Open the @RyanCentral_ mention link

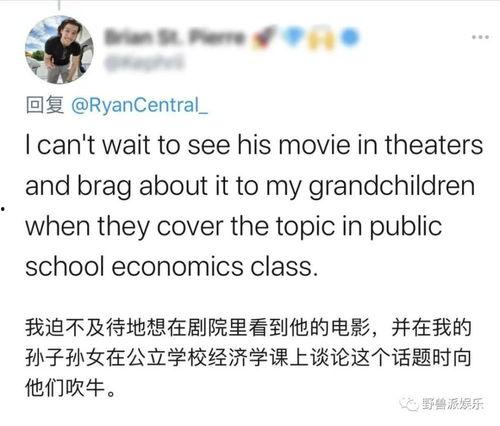pyautogui.click(x=139, y=105)
